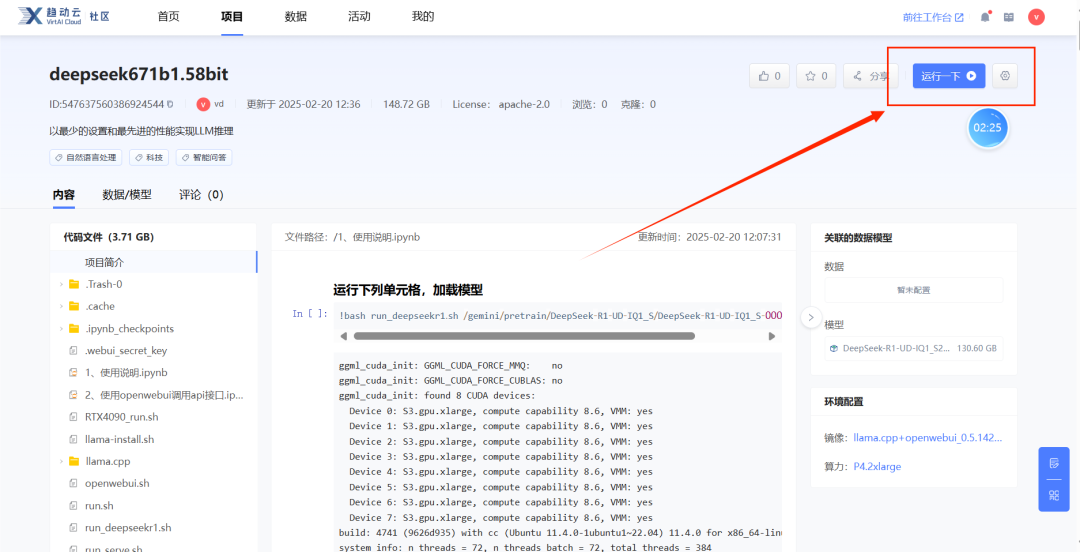Open run_deepseekr1.sh file
Screen dimensions: 1080x552
(128, 527)
